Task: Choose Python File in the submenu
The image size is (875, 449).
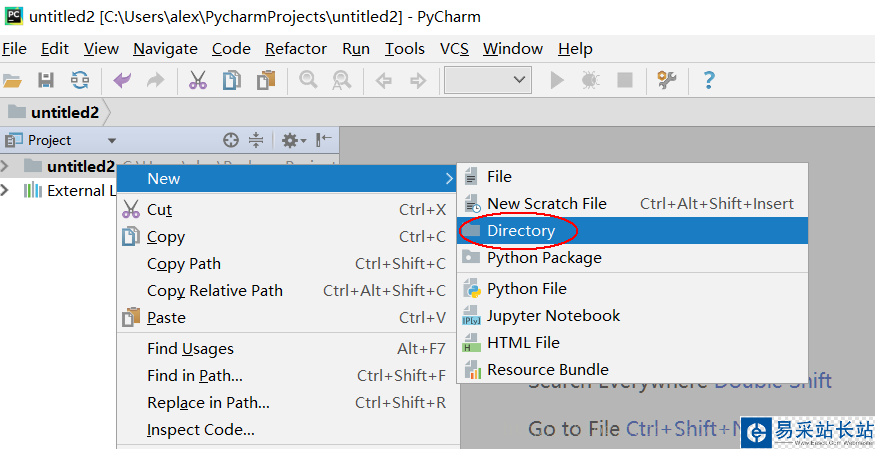Action: click(x=526, y=289)
